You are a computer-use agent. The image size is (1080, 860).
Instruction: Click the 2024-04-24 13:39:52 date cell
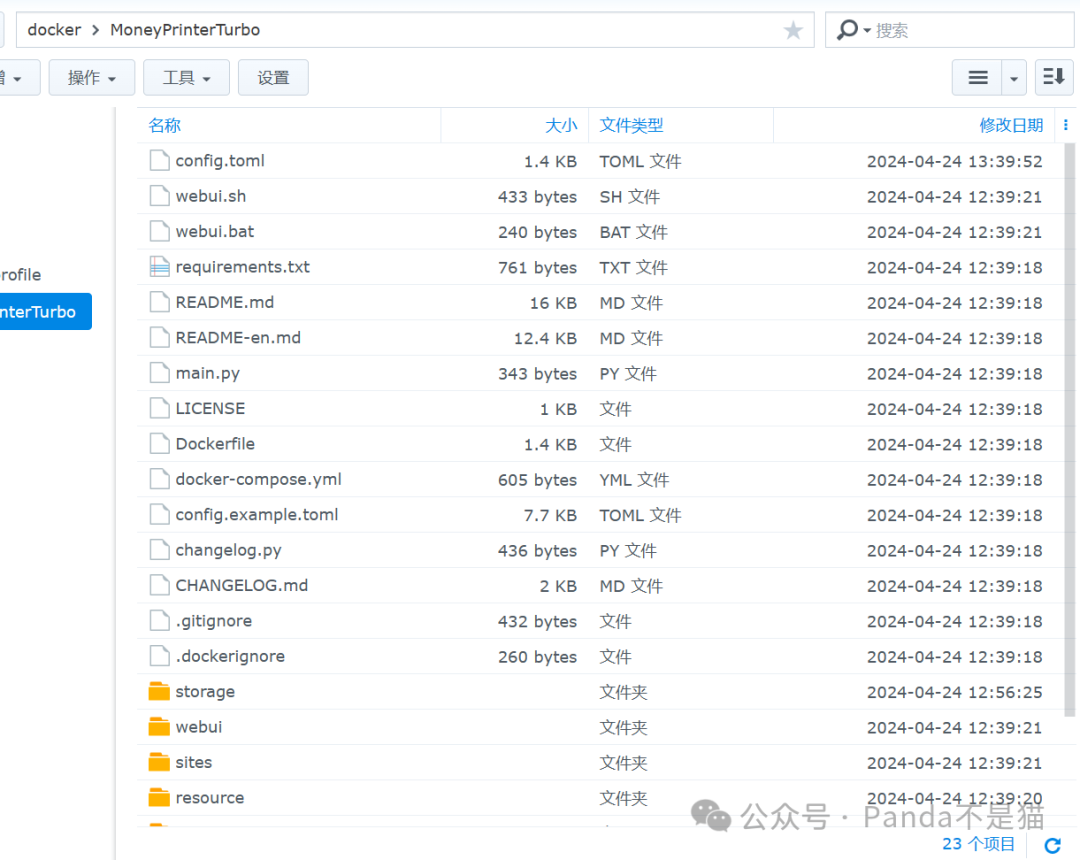[x=955, y=161]
